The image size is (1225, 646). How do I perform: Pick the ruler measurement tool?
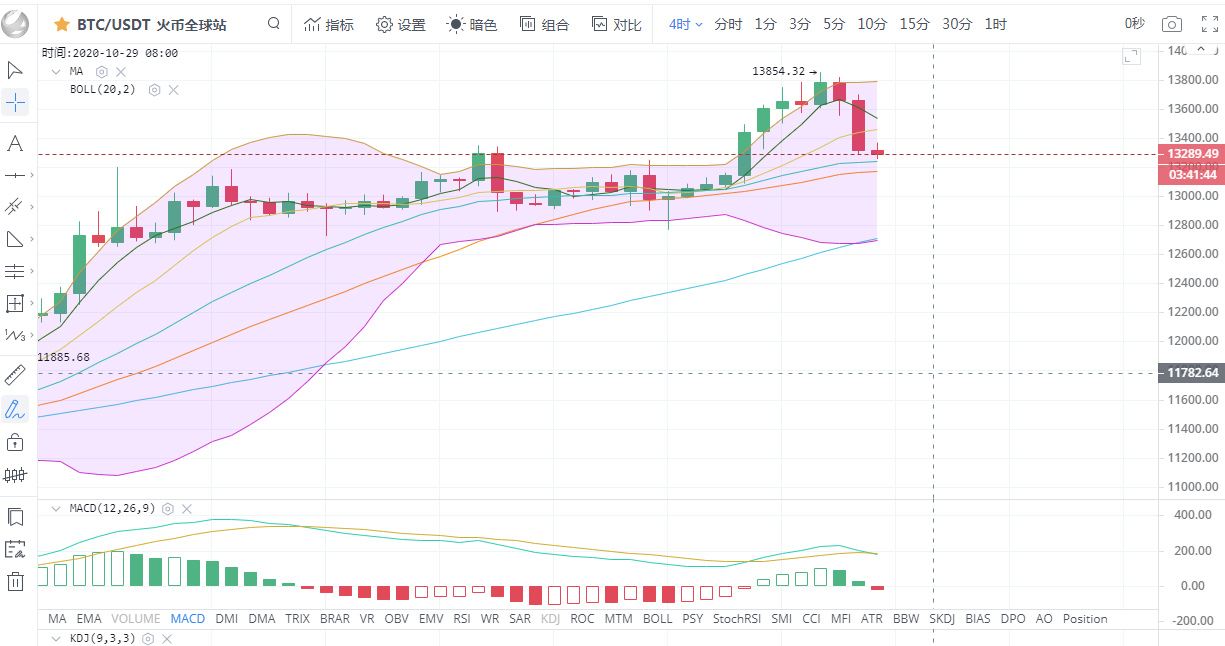(15, 375)
